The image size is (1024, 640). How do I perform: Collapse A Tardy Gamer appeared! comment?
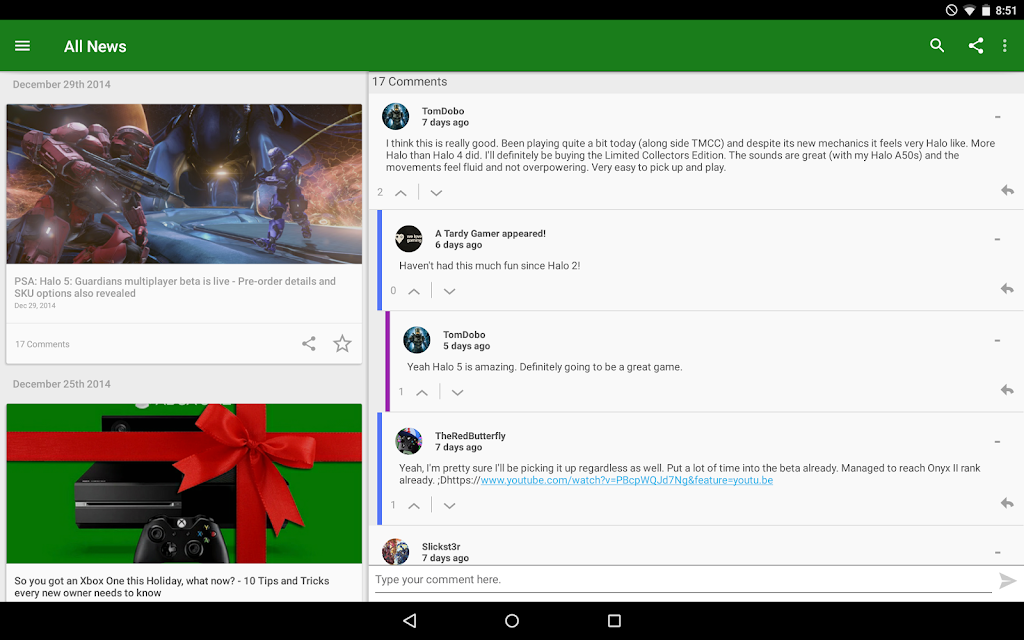(x=997, y=239)
